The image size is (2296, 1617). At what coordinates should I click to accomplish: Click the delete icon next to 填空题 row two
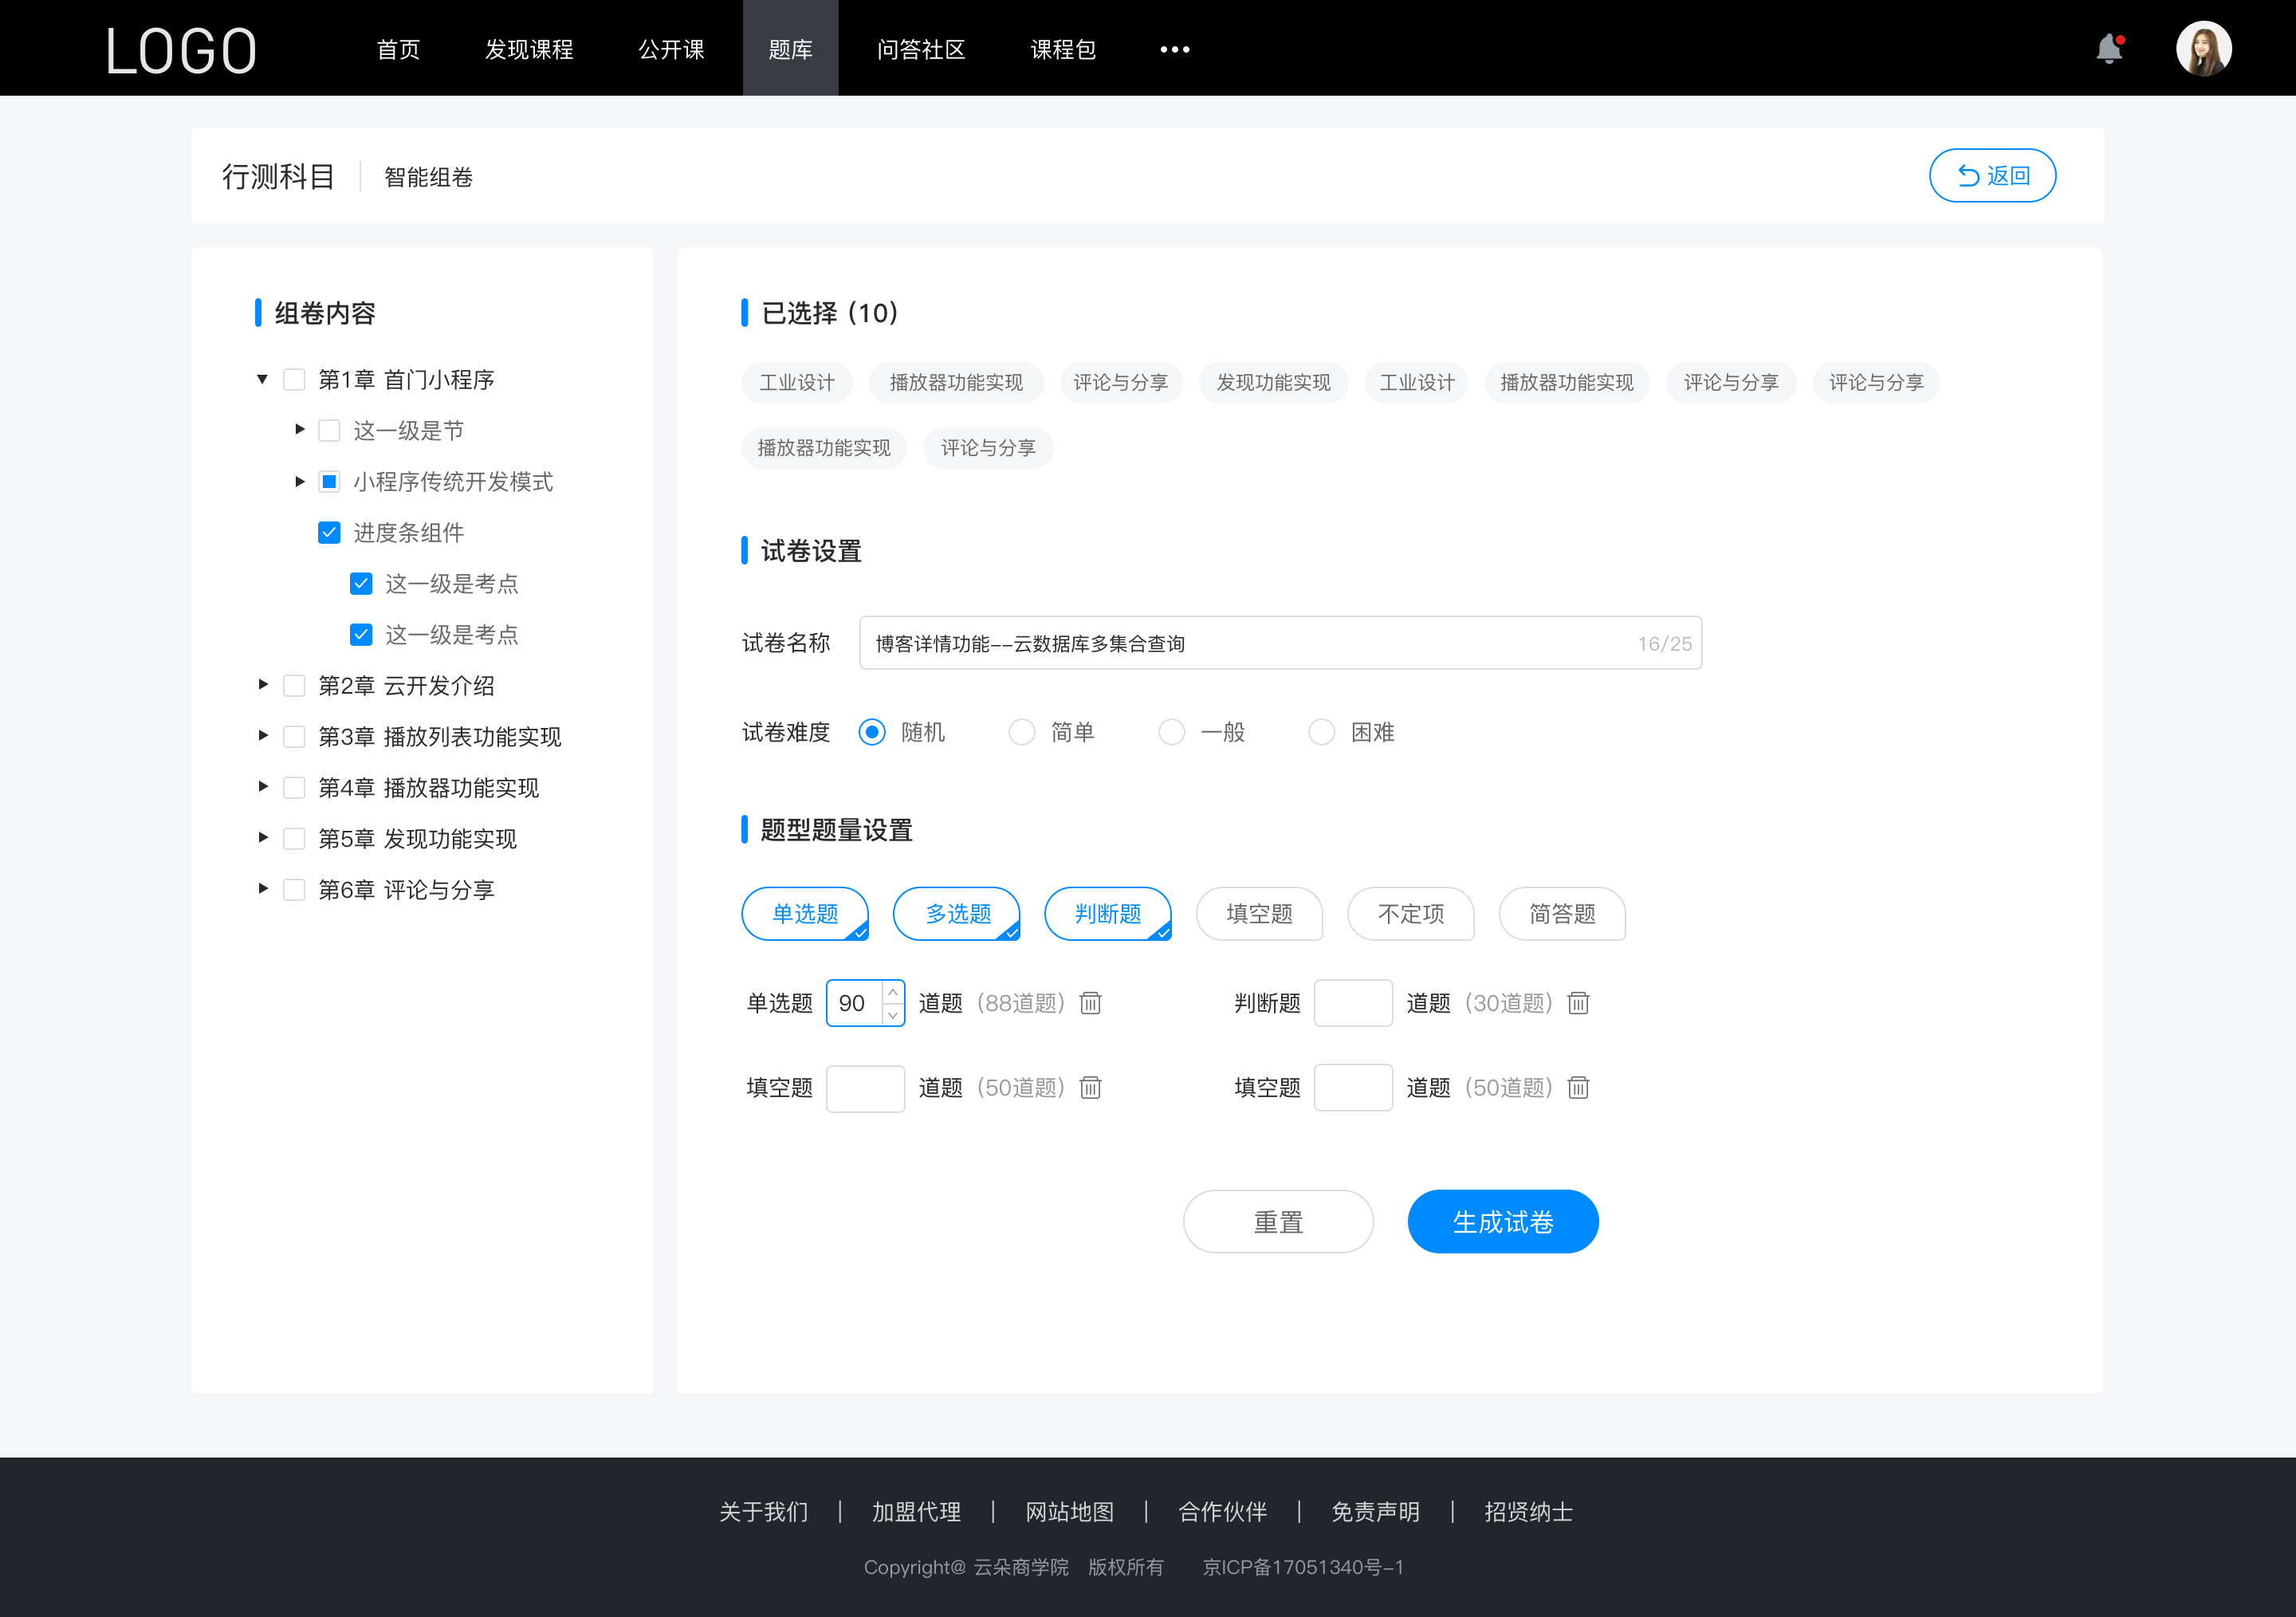pos(1575,1087)
